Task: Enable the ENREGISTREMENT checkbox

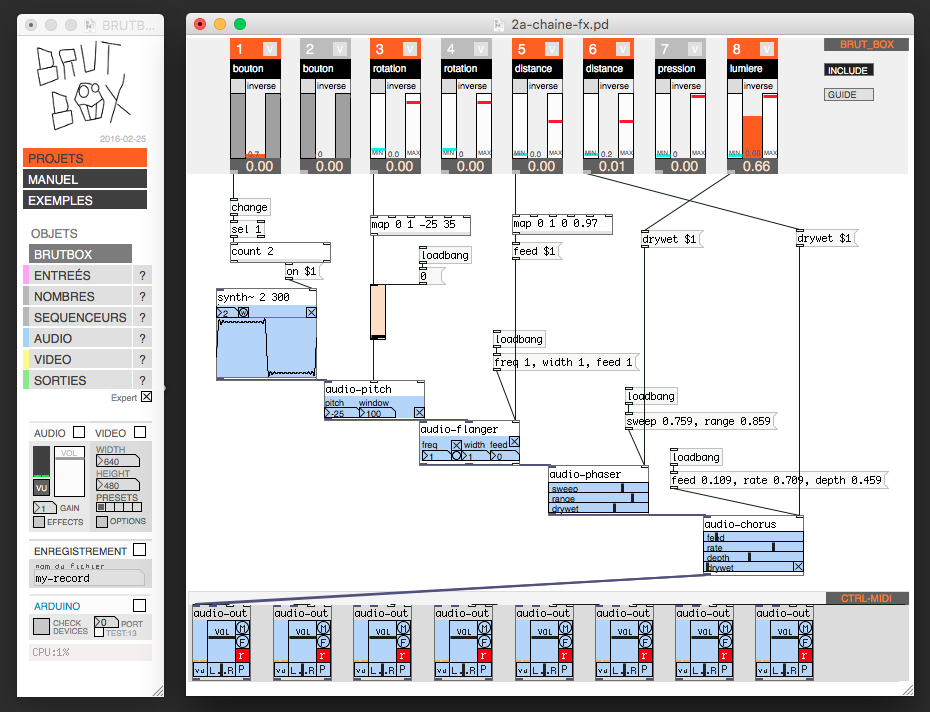Action: 140,550
